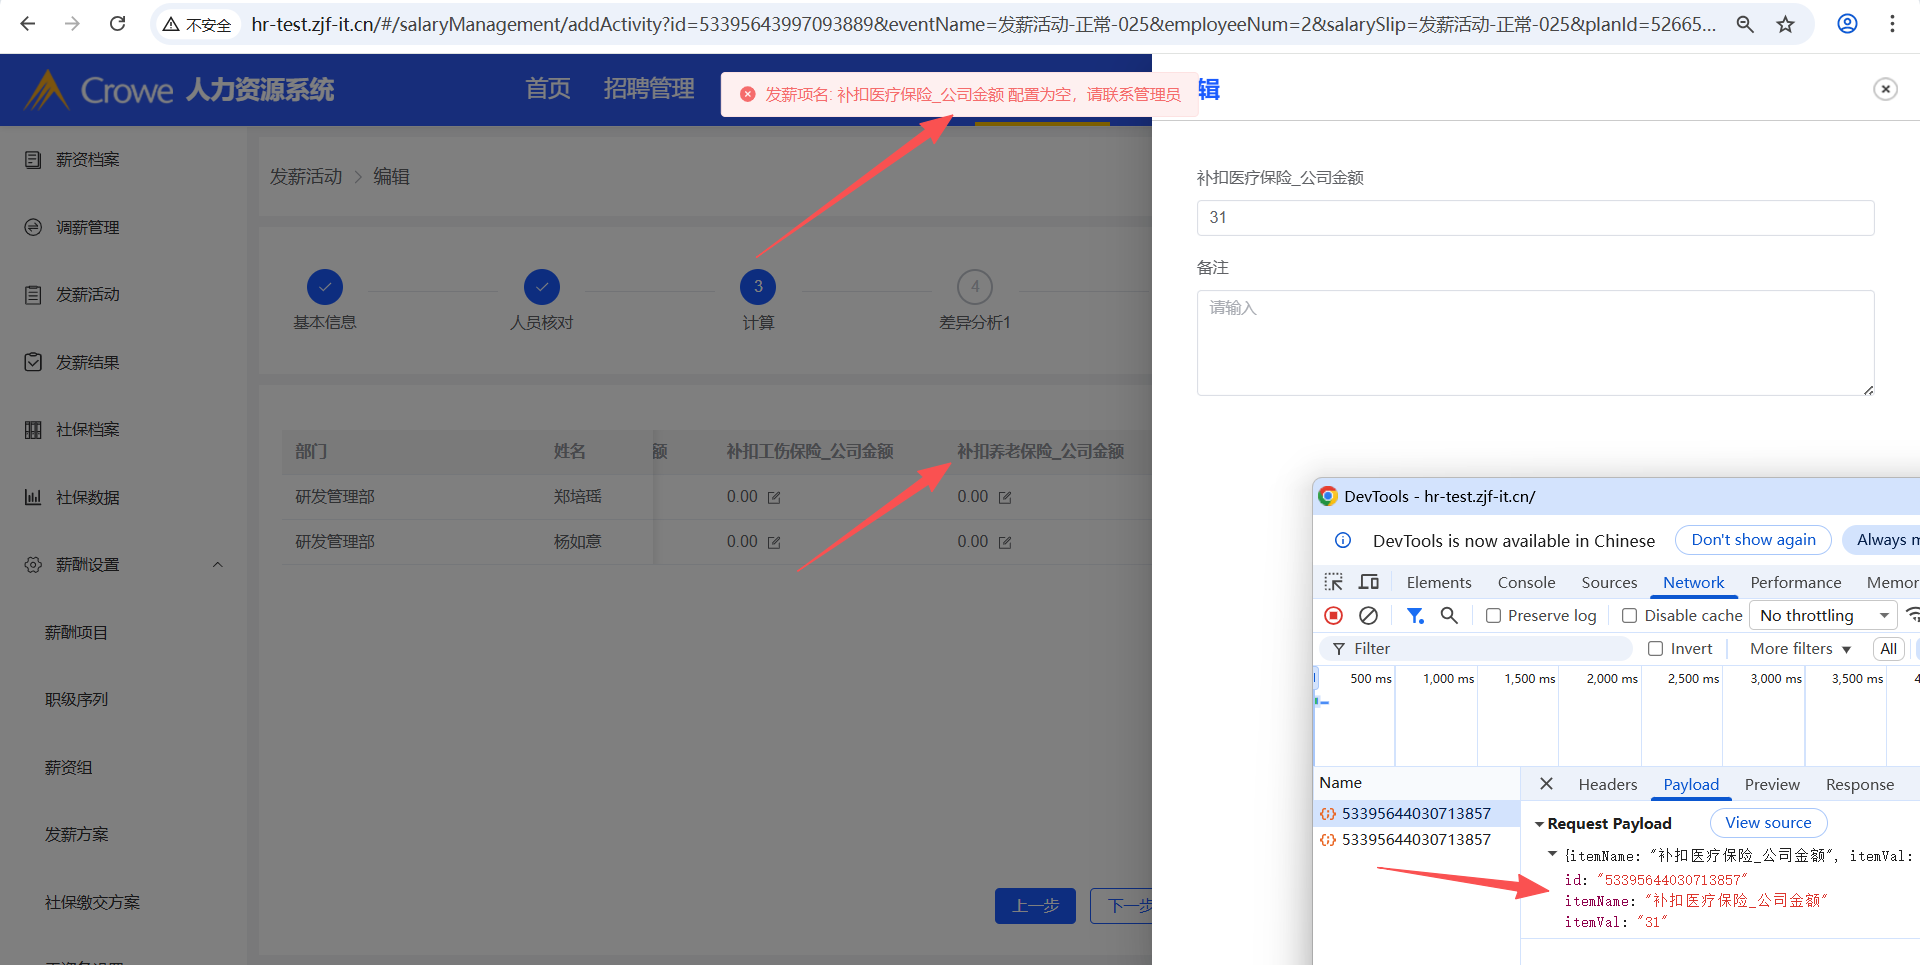Select the inspect element picker icon
The image size is (1920, 965).
tap(1334, 582)
